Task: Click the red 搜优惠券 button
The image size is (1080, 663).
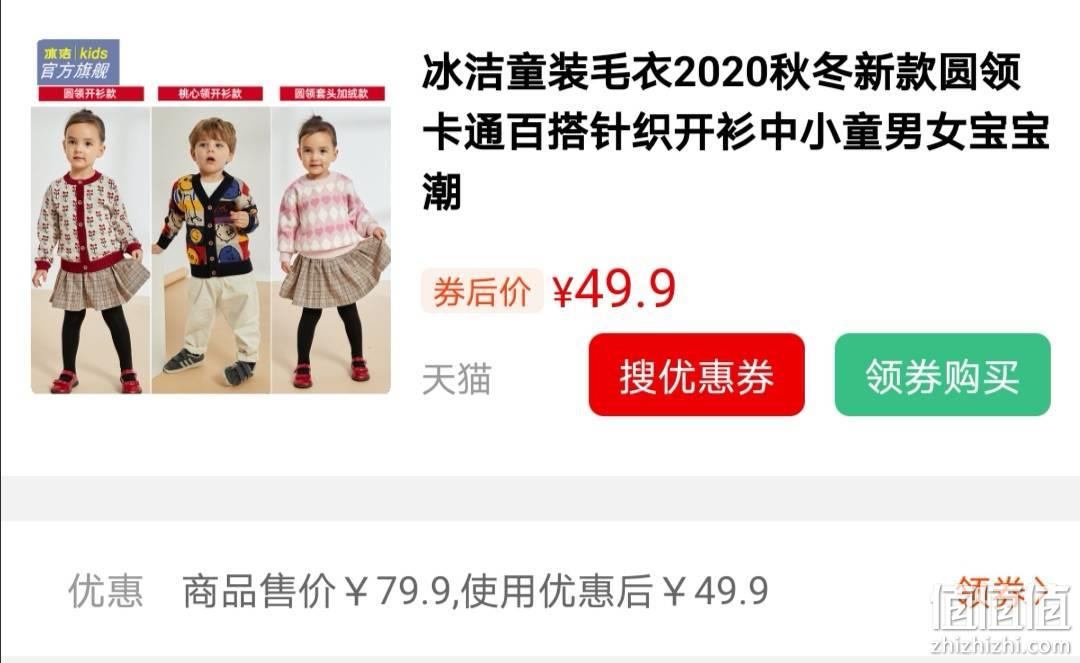Action: coord(696,375)
